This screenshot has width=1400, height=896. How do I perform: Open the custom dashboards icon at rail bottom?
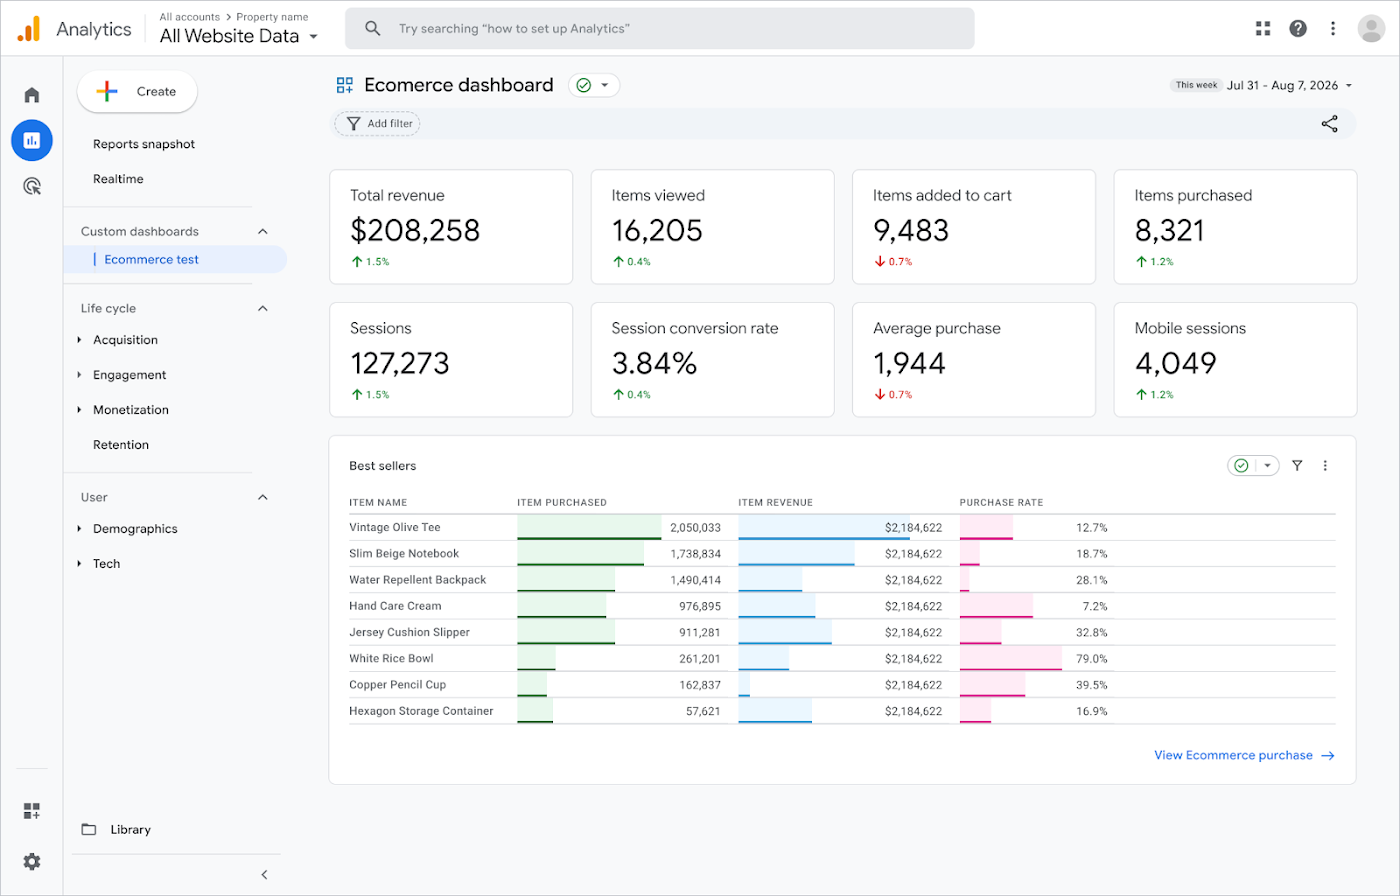coord(32,811)
